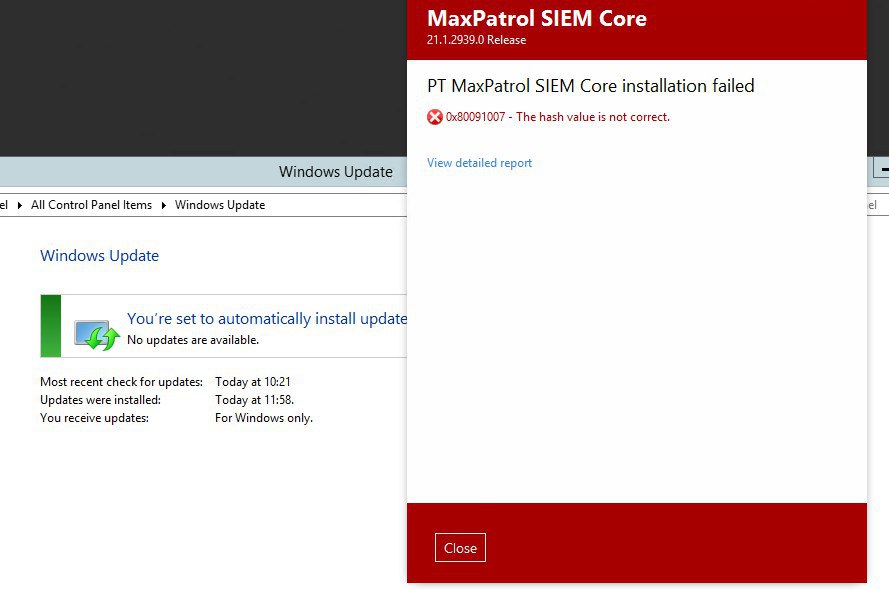The width and height of the screenshot is (889, 590).
Task: Expand the arrow before All Control Panel Items
Action: pyautogui.click(x=20, y=205)
